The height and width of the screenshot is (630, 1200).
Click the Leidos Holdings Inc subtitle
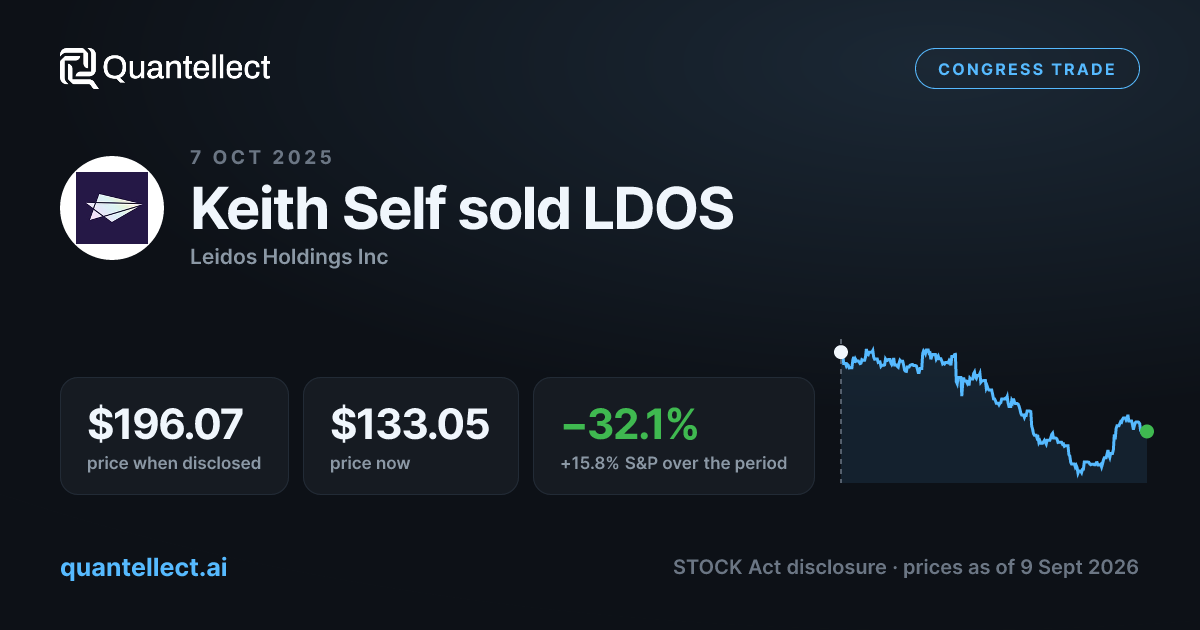(x=289, y=257)
